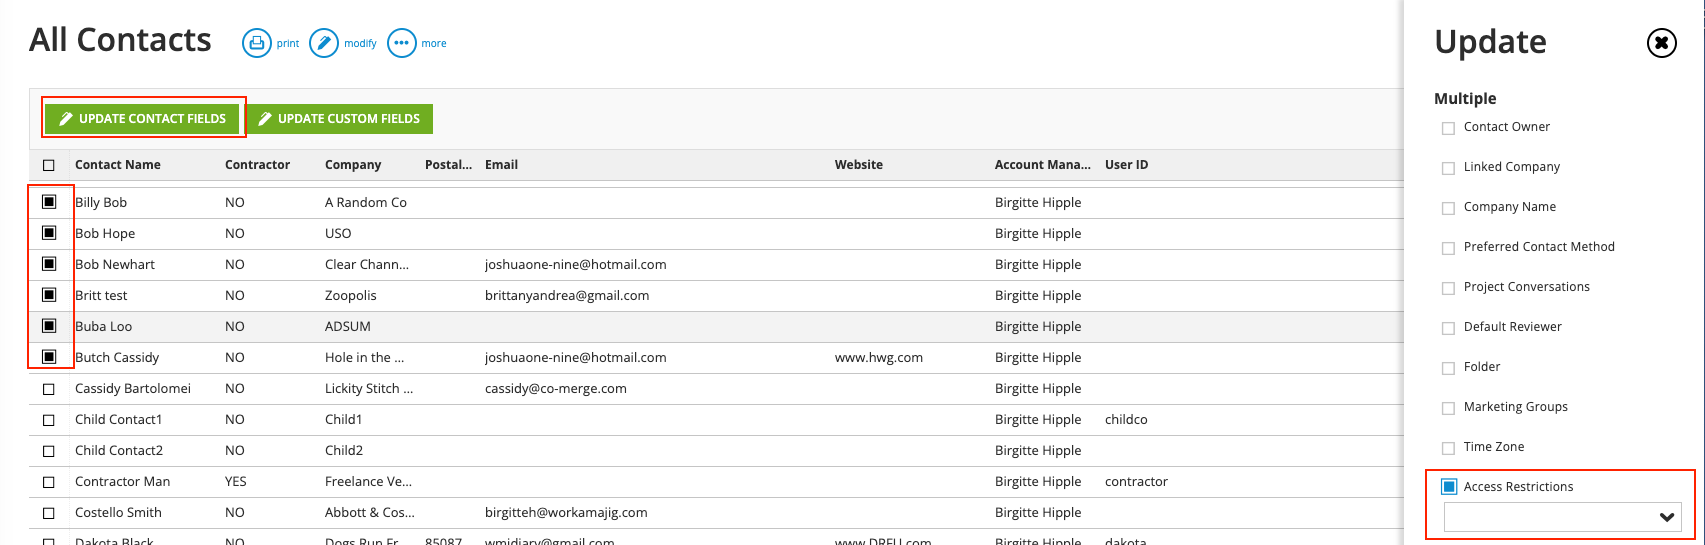Click the print icon
1705x545 pixels.
[257, 43]
